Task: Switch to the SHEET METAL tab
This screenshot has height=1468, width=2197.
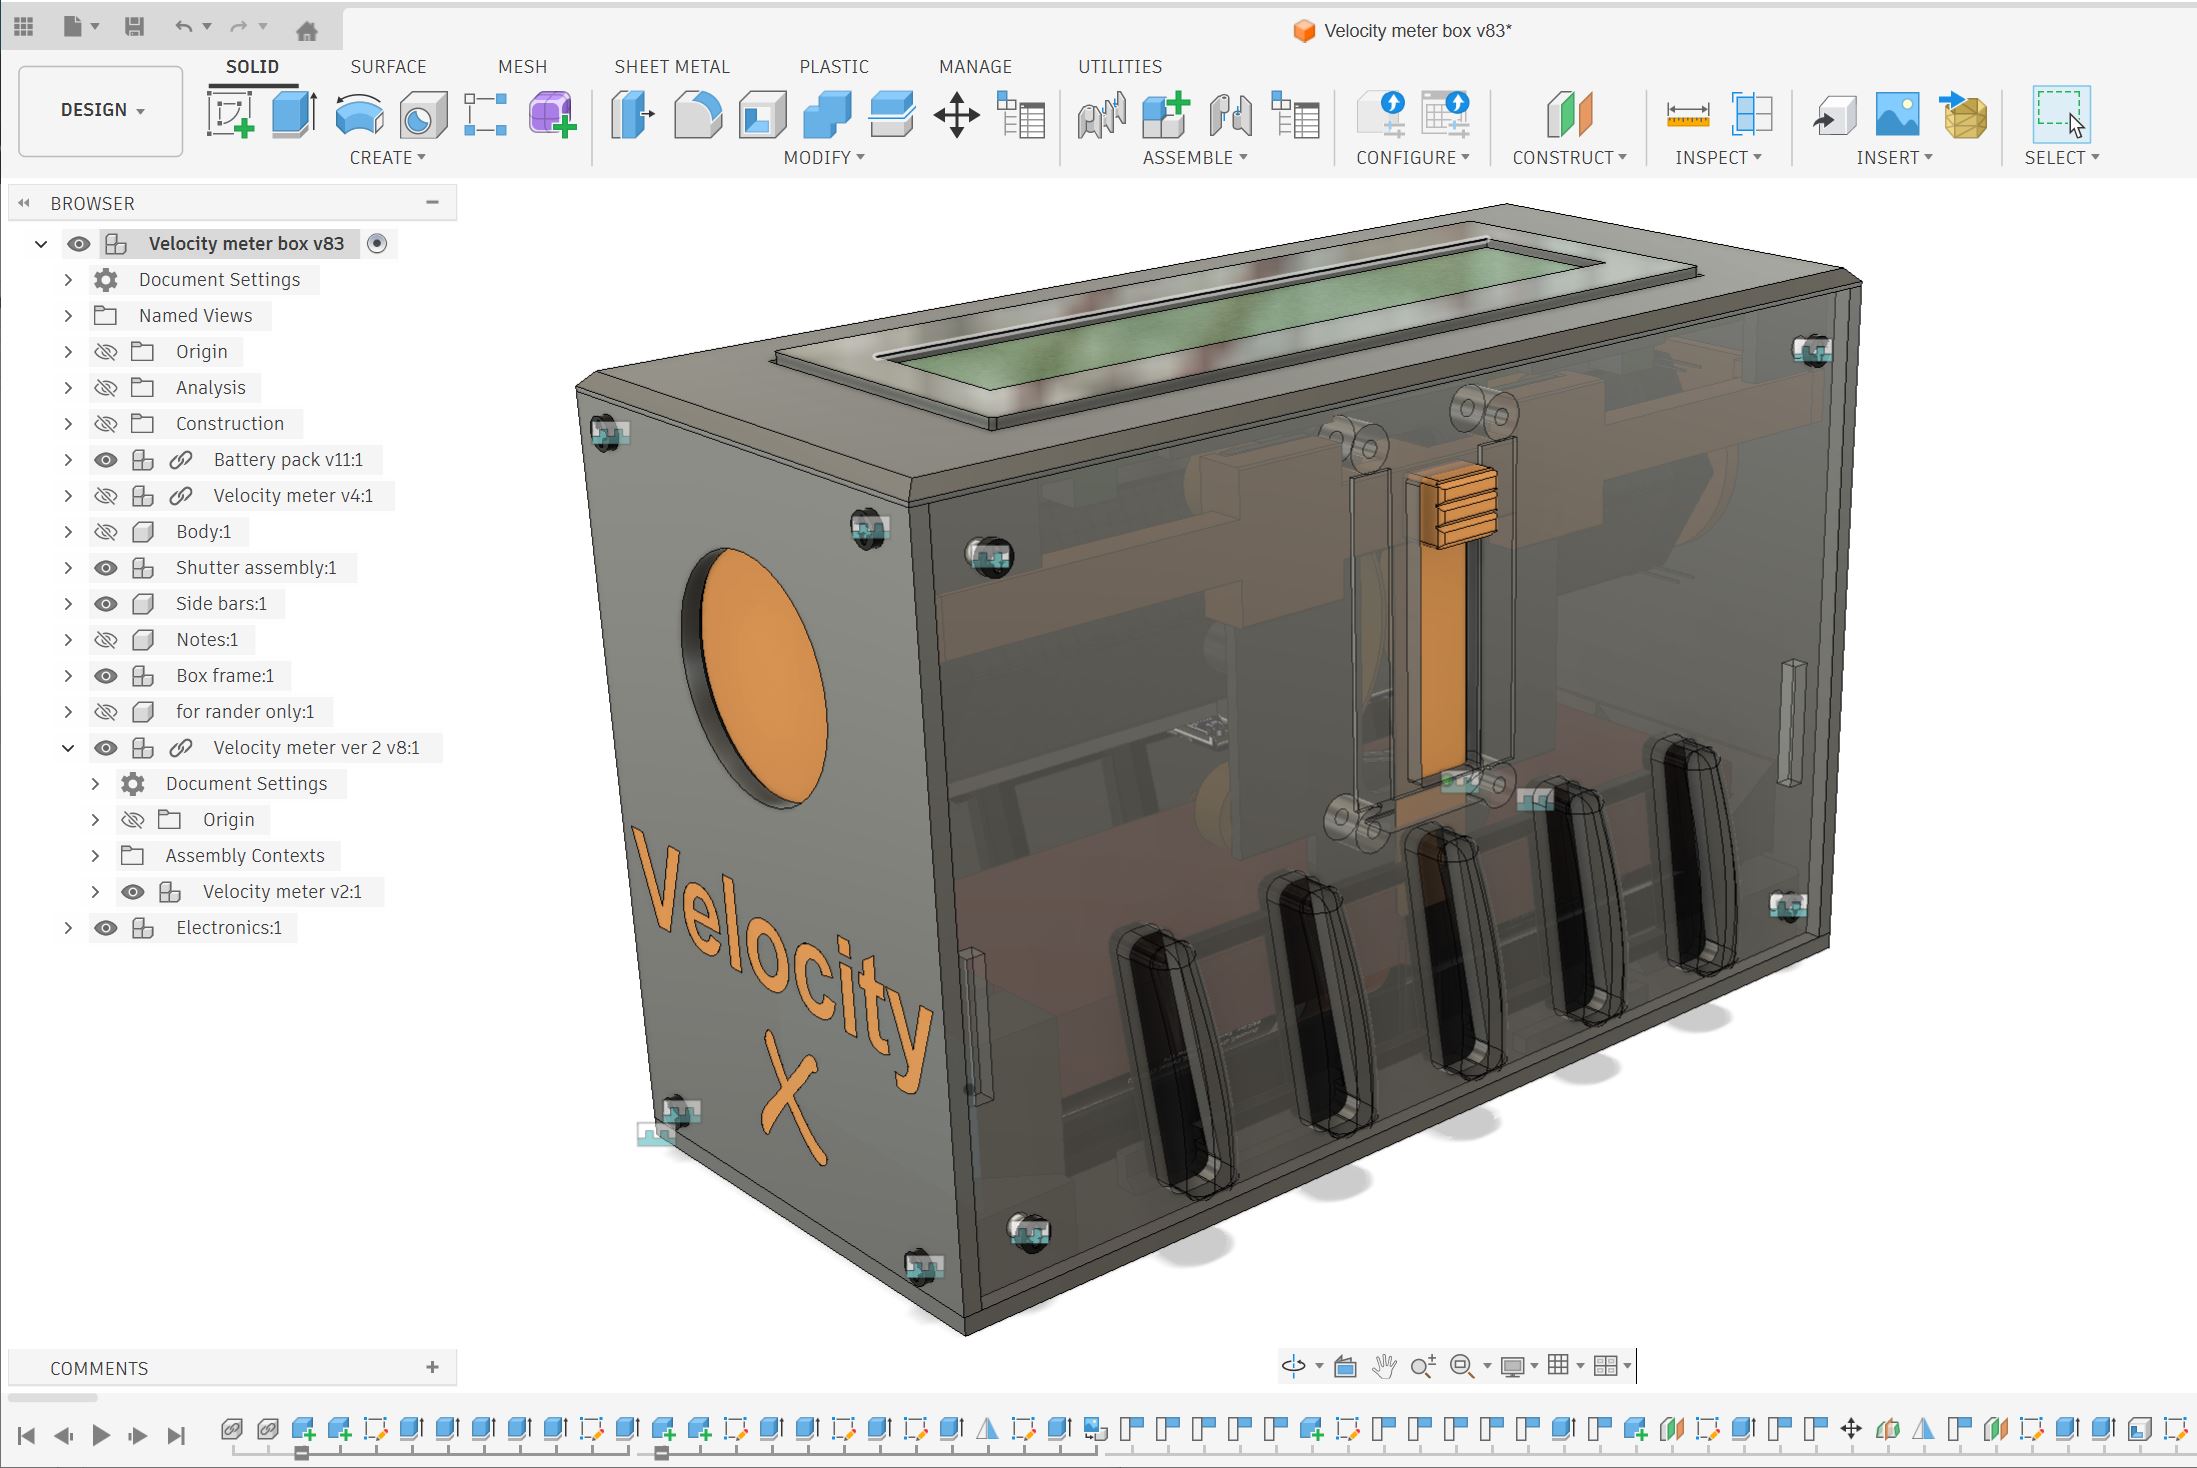Action: [x=671, y=67]
